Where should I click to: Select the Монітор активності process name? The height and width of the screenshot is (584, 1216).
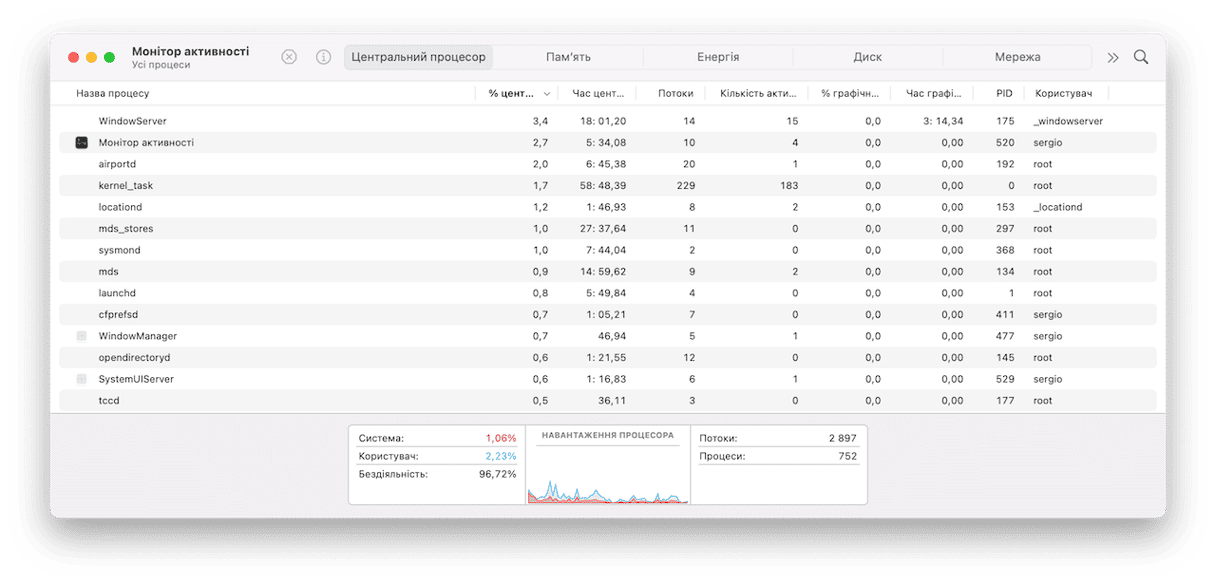146,143
